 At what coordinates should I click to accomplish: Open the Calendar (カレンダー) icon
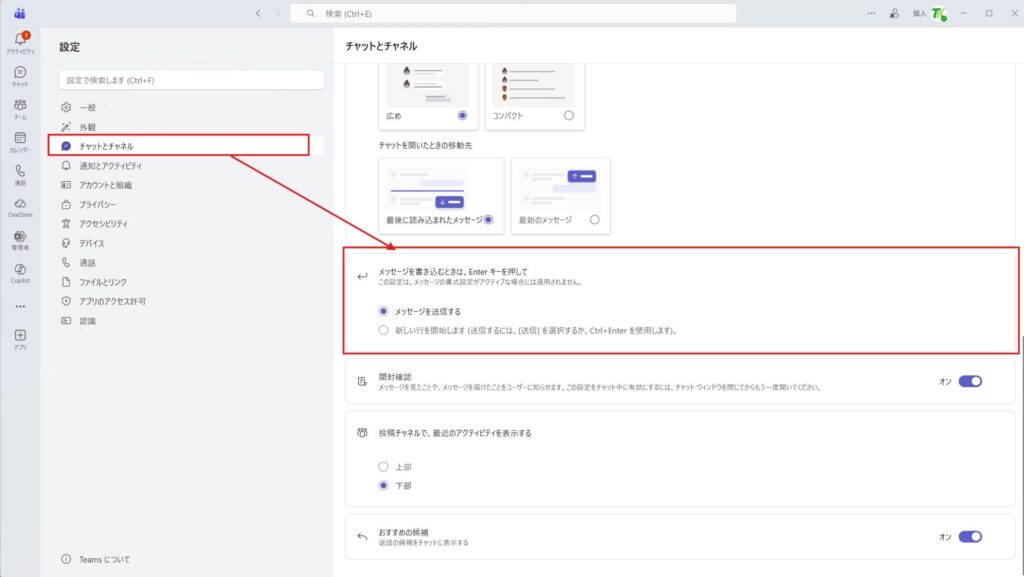coord(20,139)
